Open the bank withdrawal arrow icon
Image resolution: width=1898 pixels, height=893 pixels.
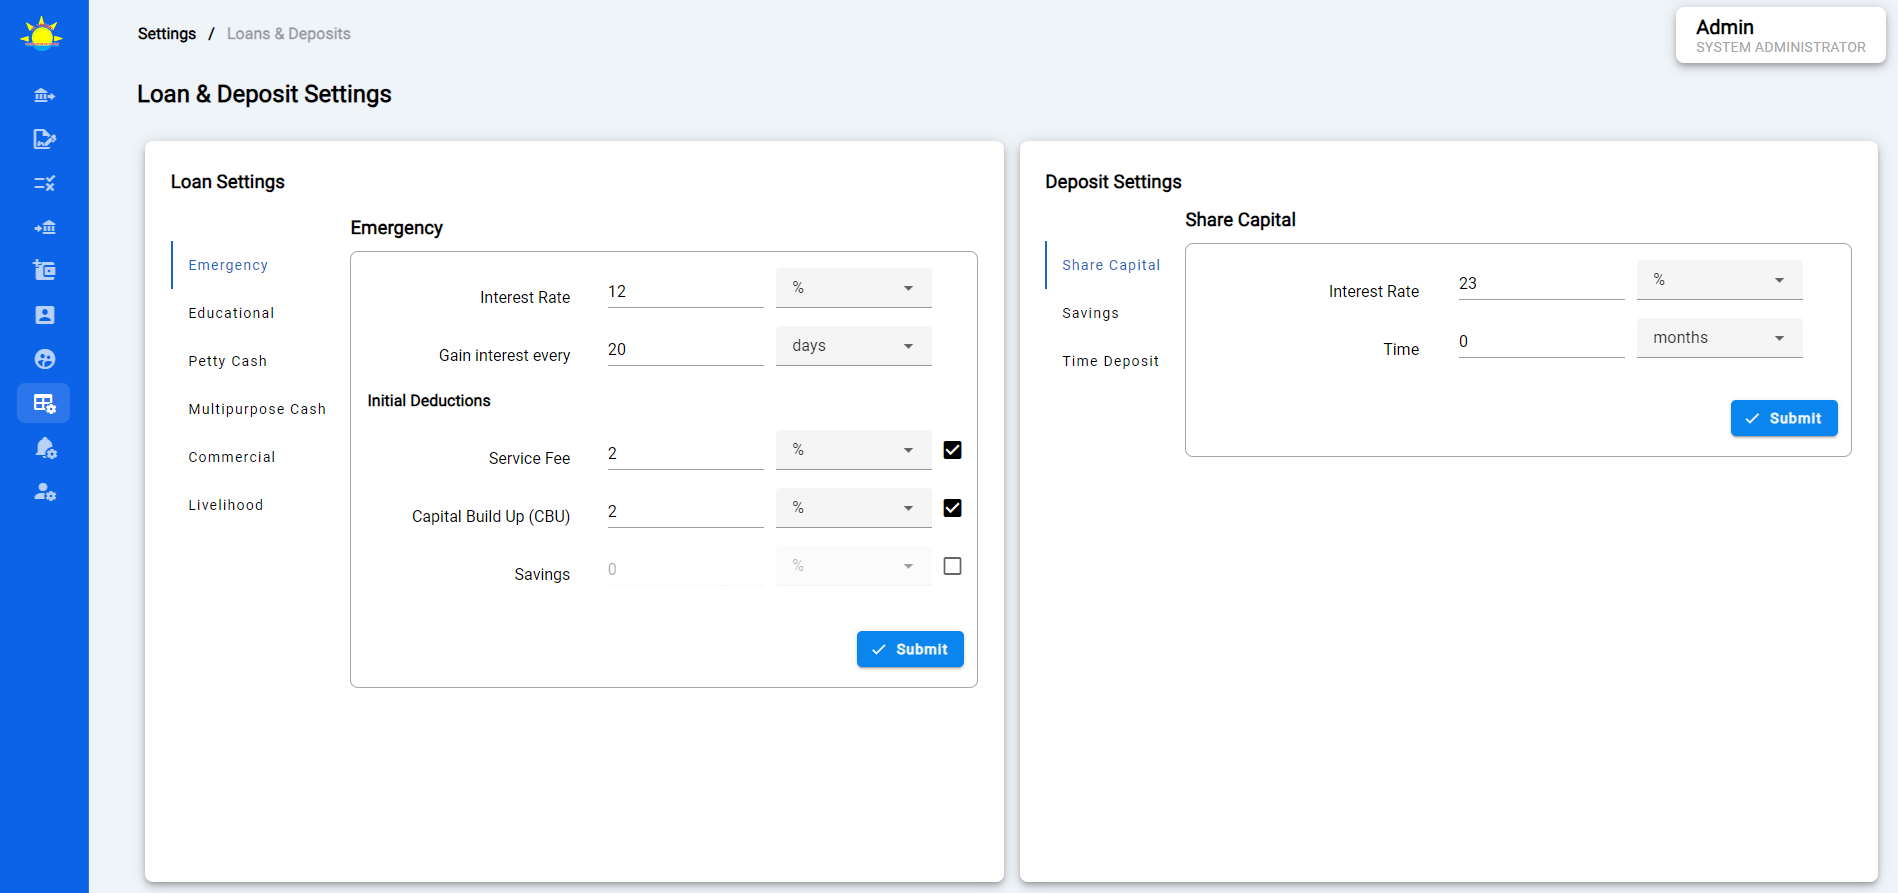click(44, 95)
